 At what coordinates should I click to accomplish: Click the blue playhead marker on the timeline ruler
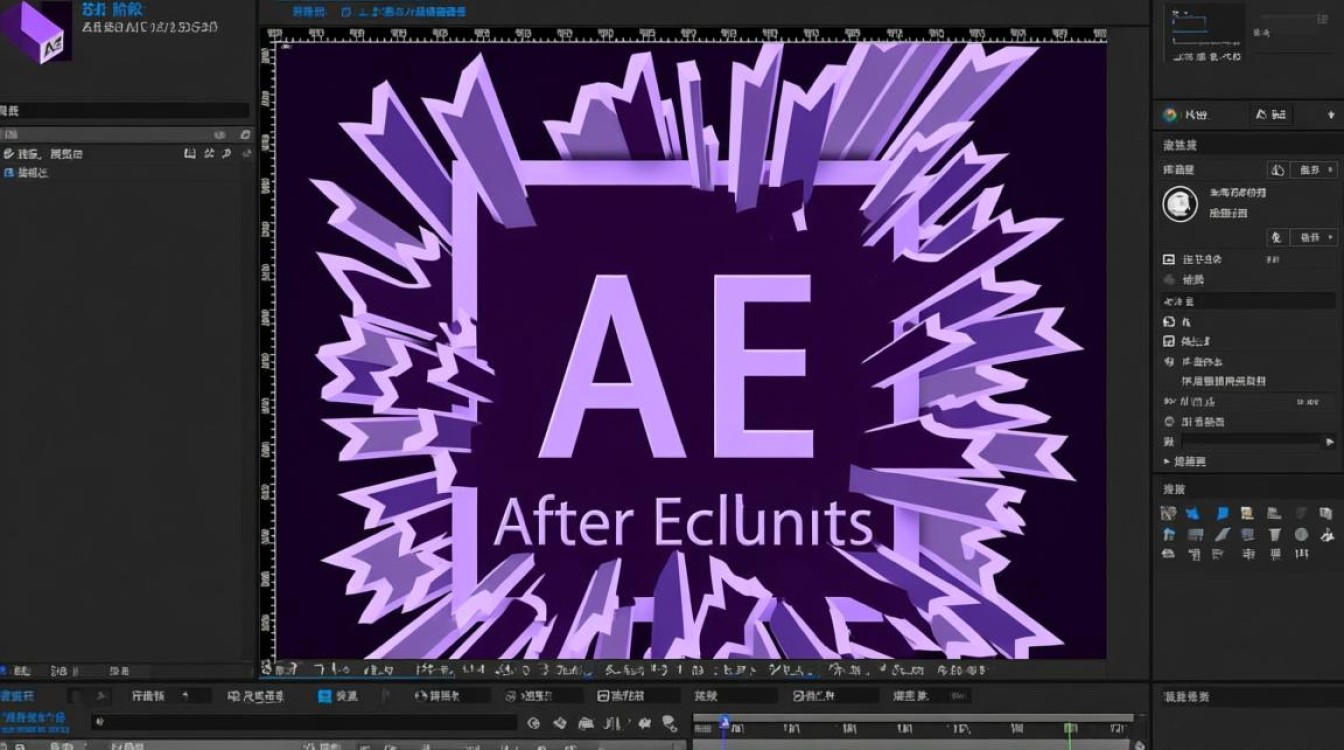(x=725, y=721)
